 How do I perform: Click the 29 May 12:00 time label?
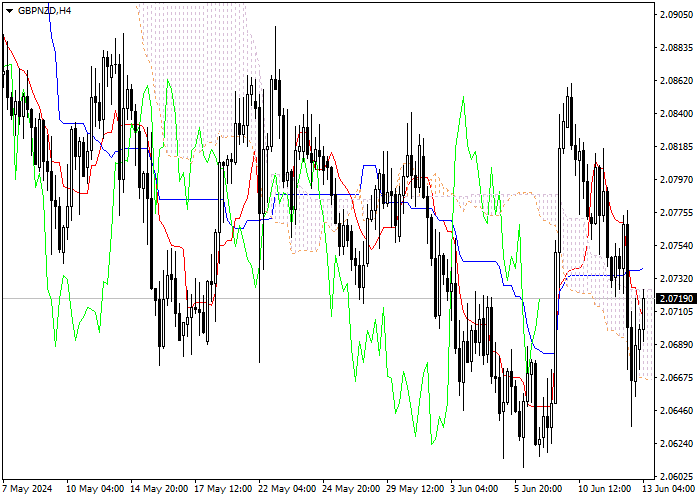tap(416, 489)
